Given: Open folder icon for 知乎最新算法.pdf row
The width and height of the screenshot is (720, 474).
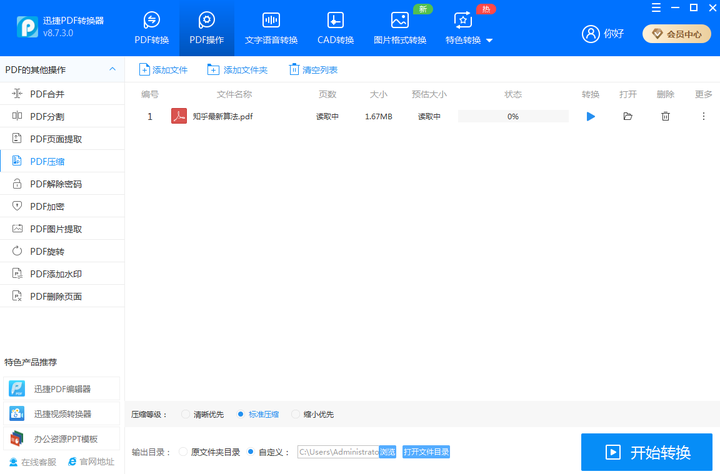Looking at the screenshot, I should pos(628,116).
